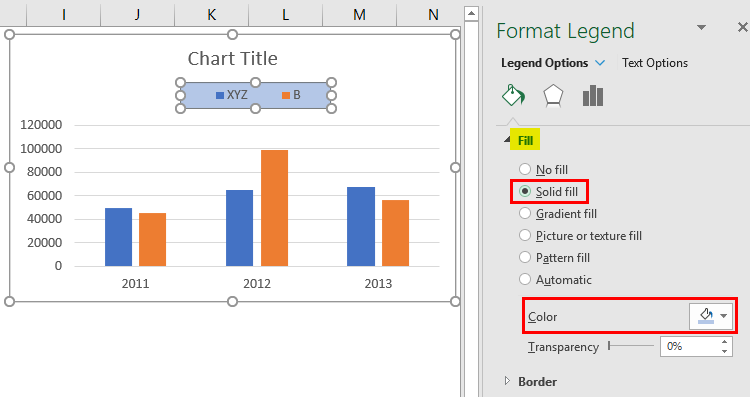Viewport: 750px width, 397px height.
Task: Switch to Text Options tab
Action: point(655,63)
